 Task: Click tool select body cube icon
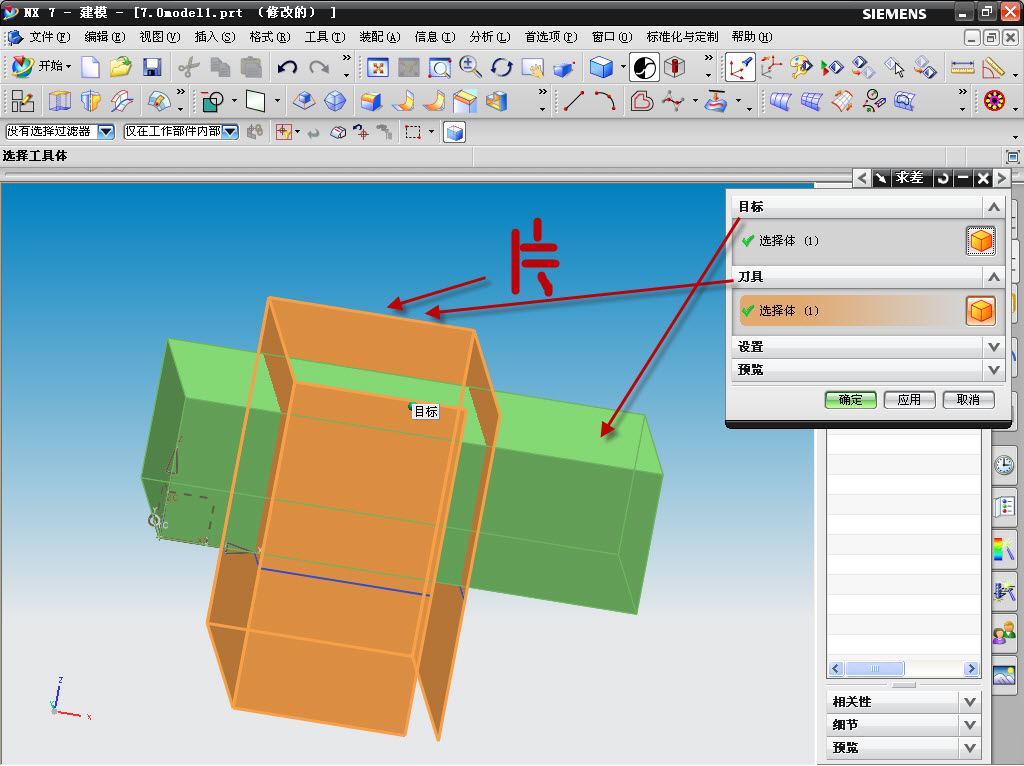click(x=981, y=311)
